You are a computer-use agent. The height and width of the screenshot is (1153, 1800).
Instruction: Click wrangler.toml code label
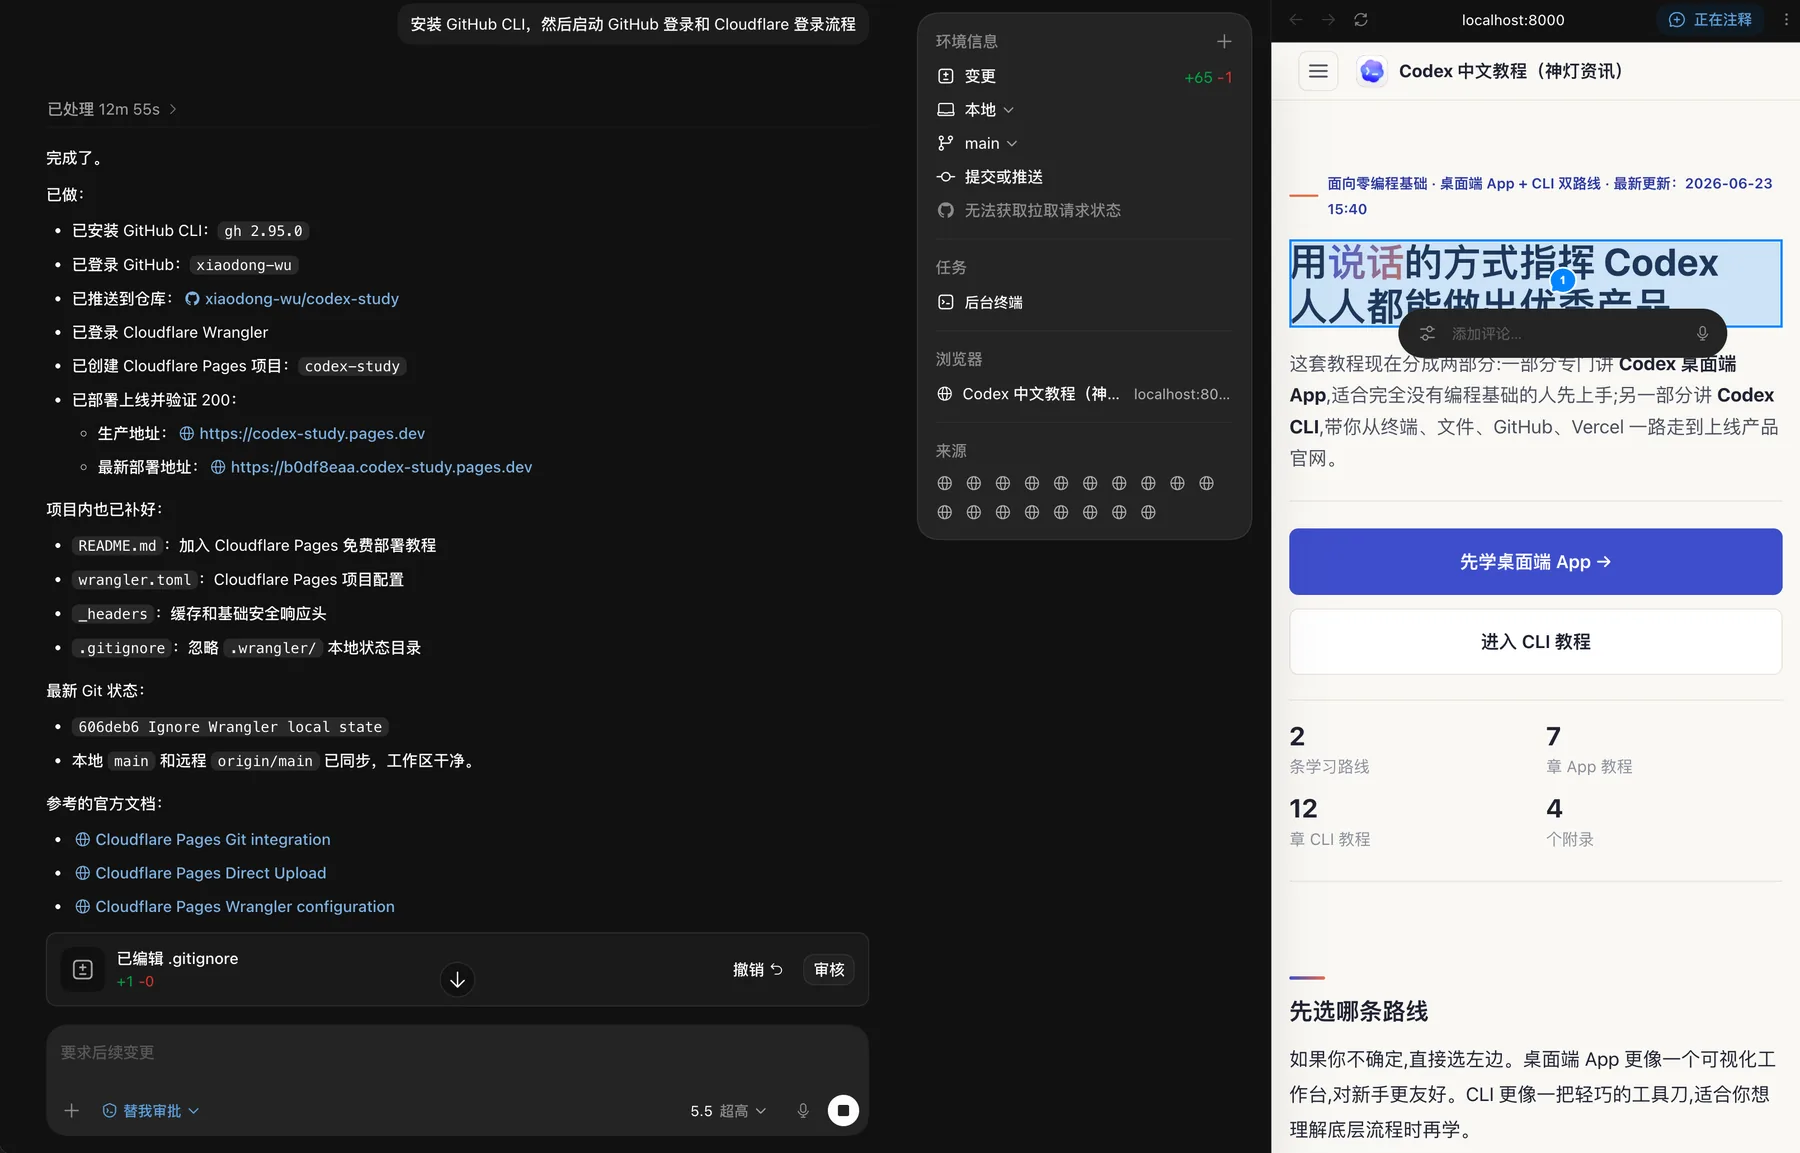pyautogui.click(x=134, y=580)
